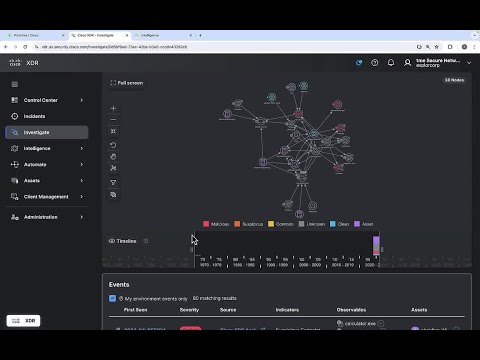The width and height of the screenshot is (480, 360).
Task: Select Investigate in sidebar
Action: point(47,132)
